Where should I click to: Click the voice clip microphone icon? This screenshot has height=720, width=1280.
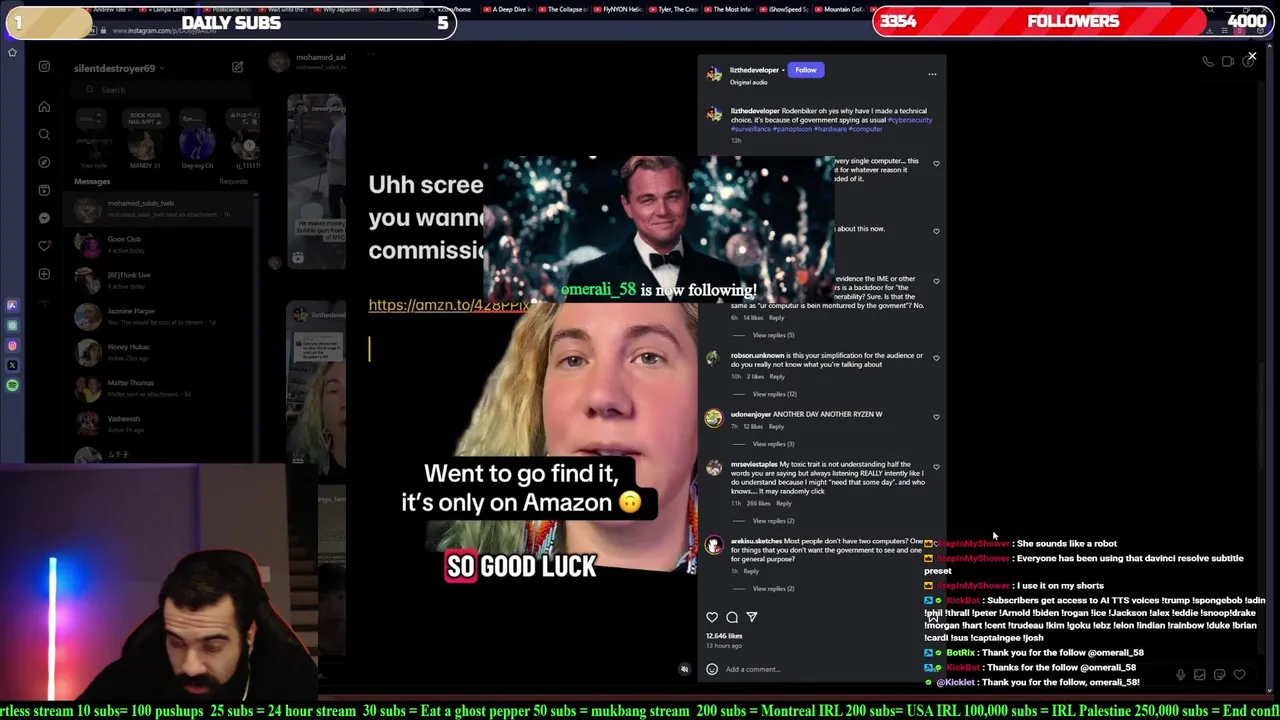click(x=1181, y=675)
